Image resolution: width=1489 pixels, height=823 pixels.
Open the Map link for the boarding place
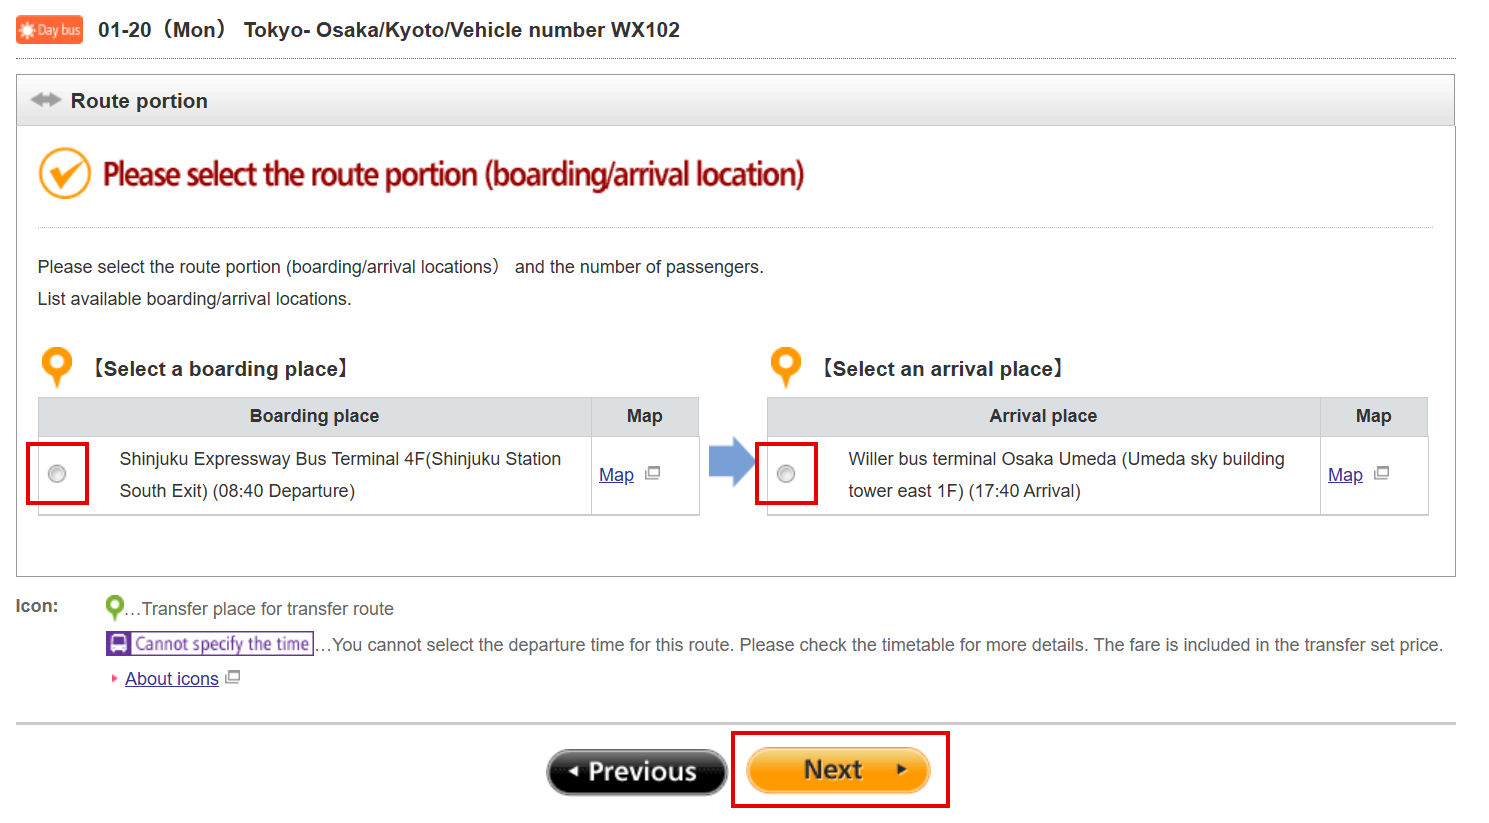616,475
